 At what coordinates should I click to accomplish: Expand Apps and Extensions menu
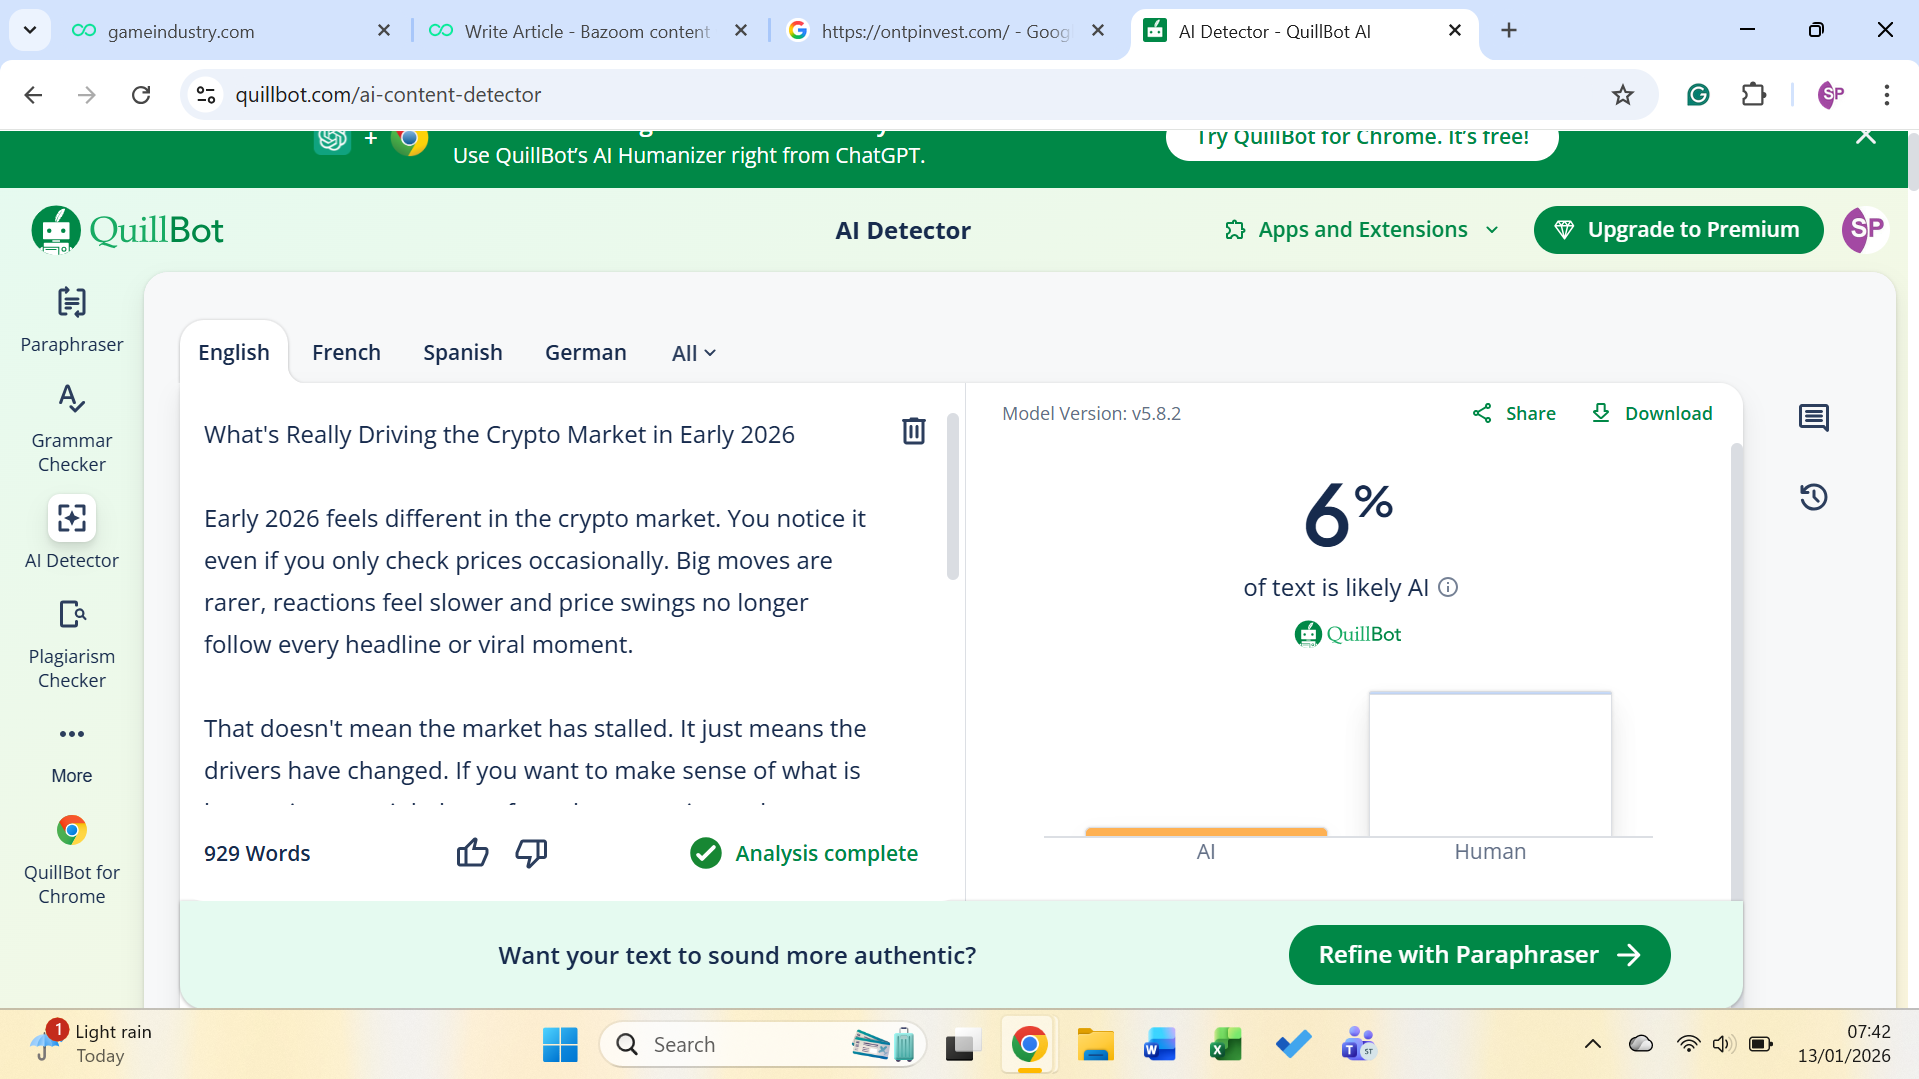coord(1361,230)
